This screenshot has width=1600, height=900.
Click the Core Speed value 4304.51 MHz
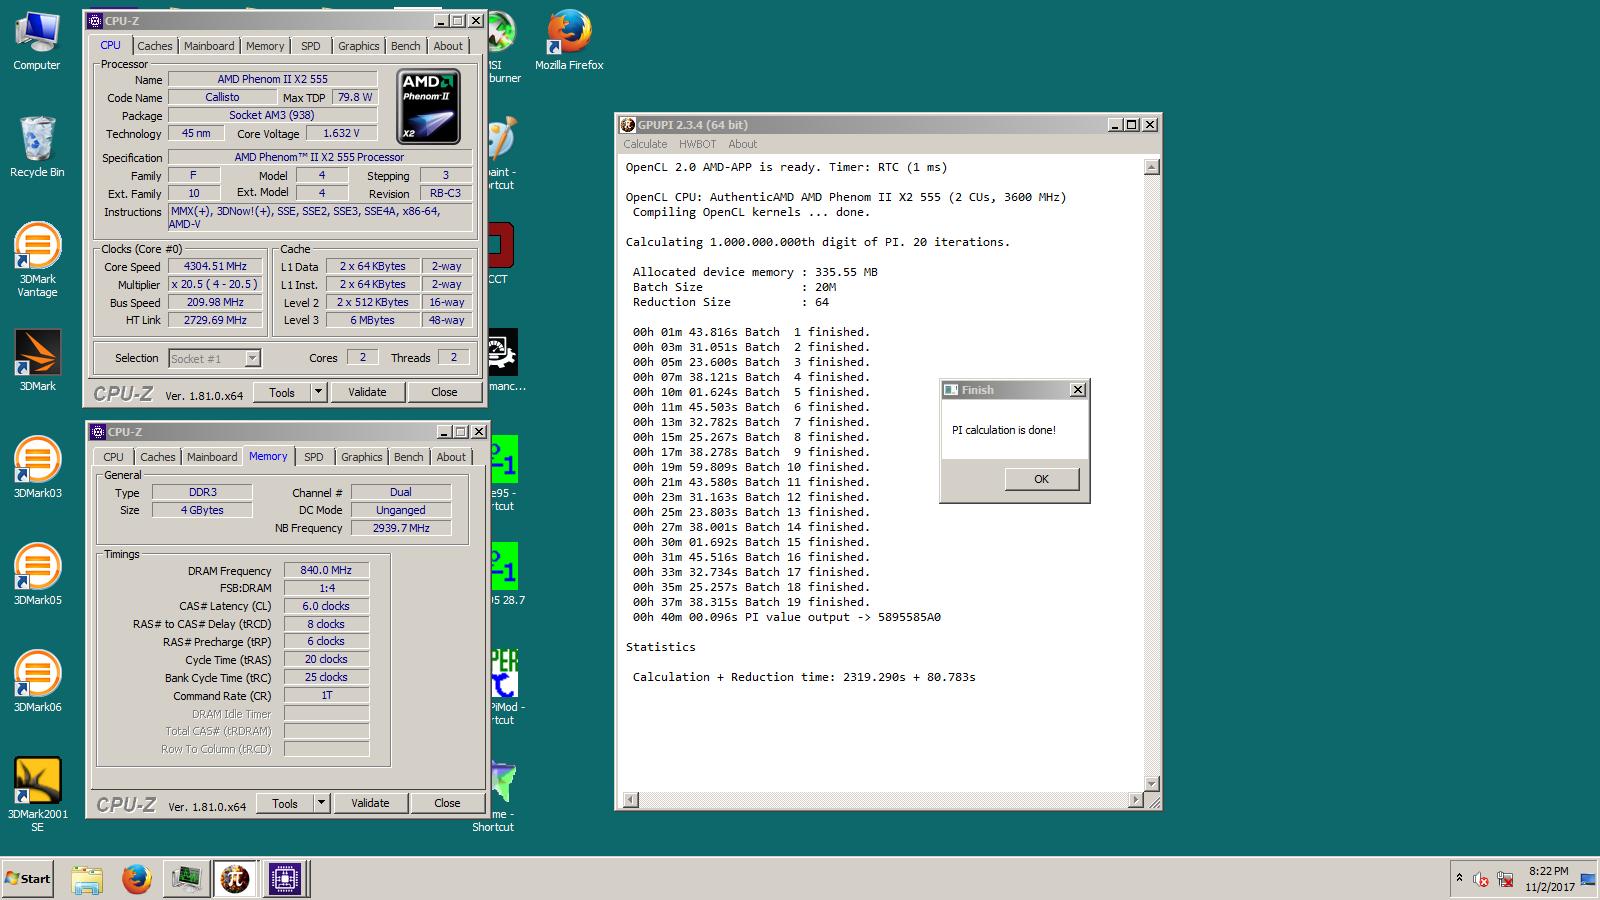(215, 267)
